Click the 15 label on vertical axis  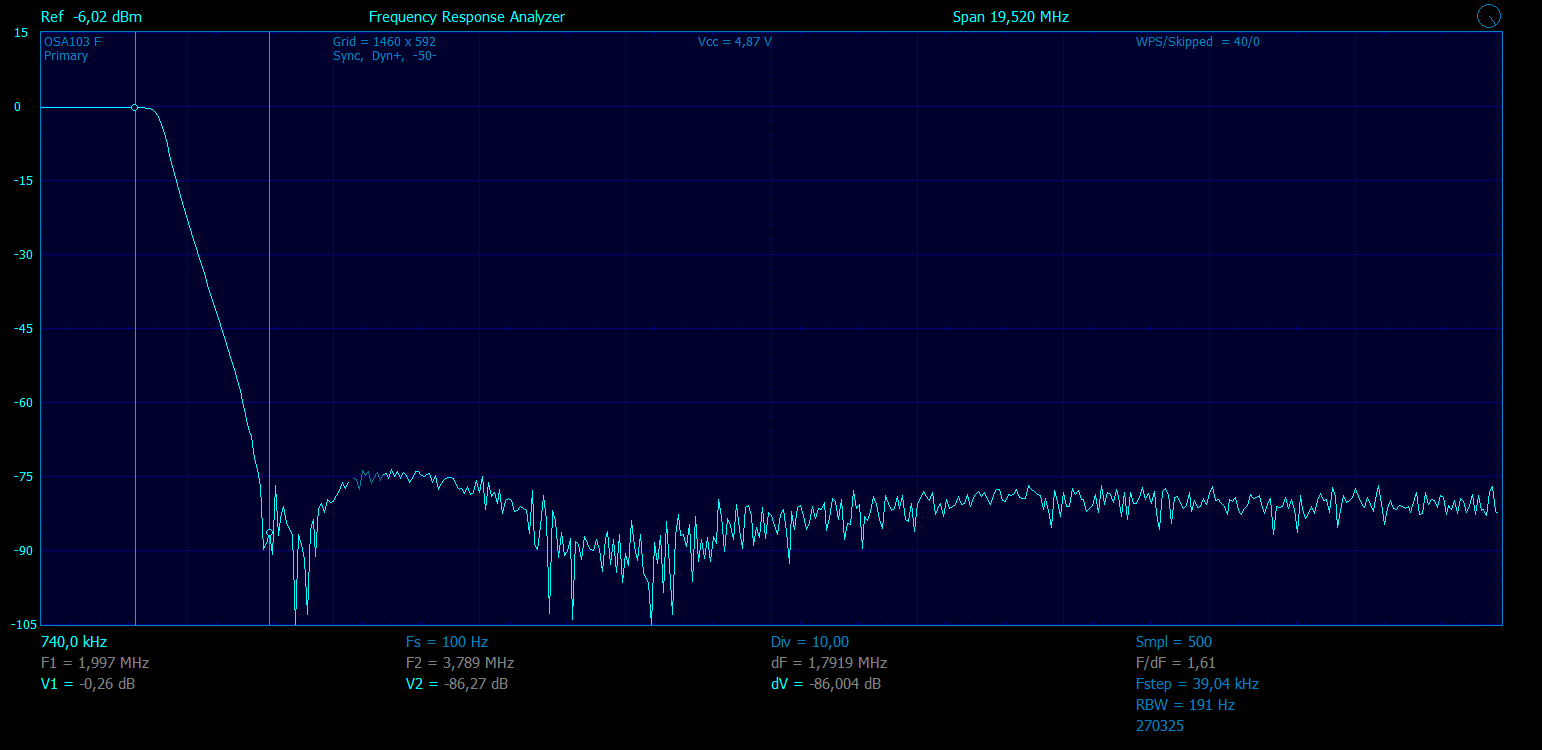21,33
